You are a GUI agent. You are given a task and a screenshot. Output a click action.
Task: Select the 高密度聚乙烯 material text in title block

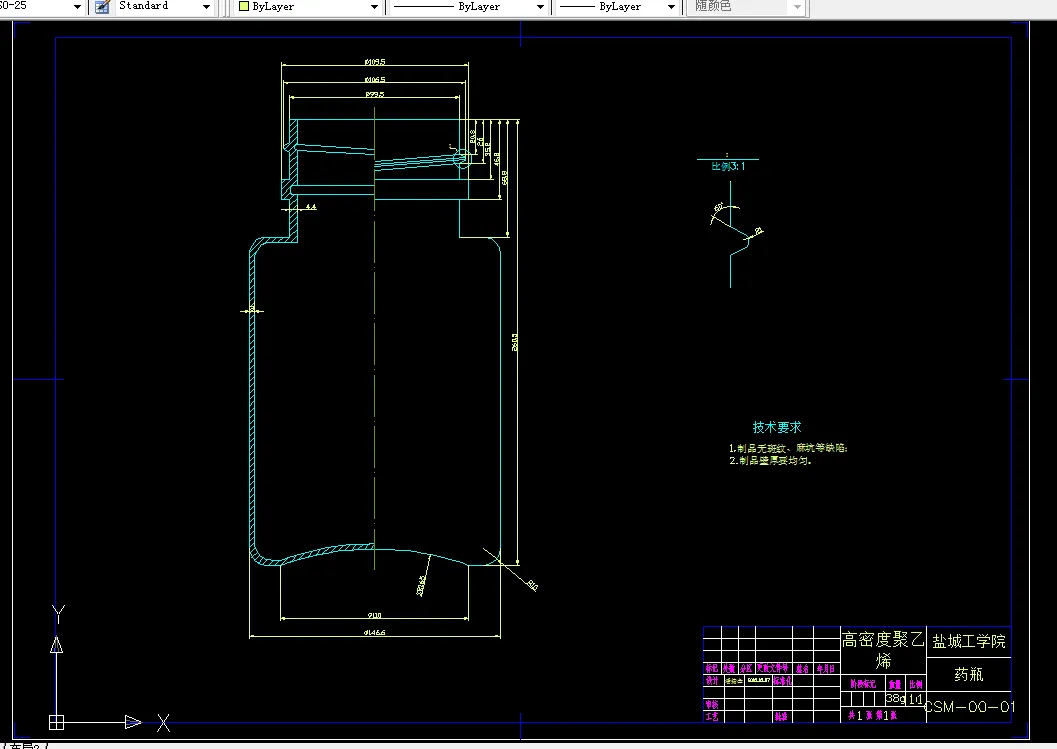pyautogui.click(x=883, y=649)
